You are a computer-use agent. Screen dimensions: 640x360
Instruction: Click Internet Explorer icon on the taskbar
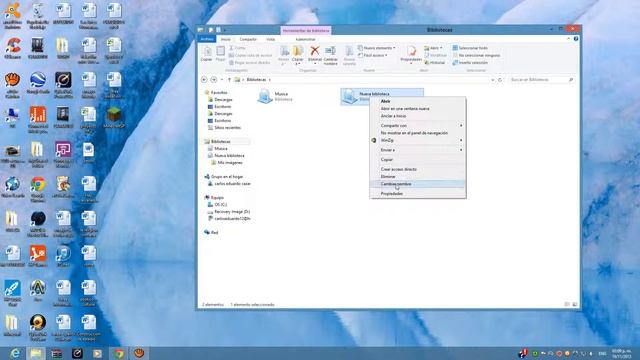15,353
